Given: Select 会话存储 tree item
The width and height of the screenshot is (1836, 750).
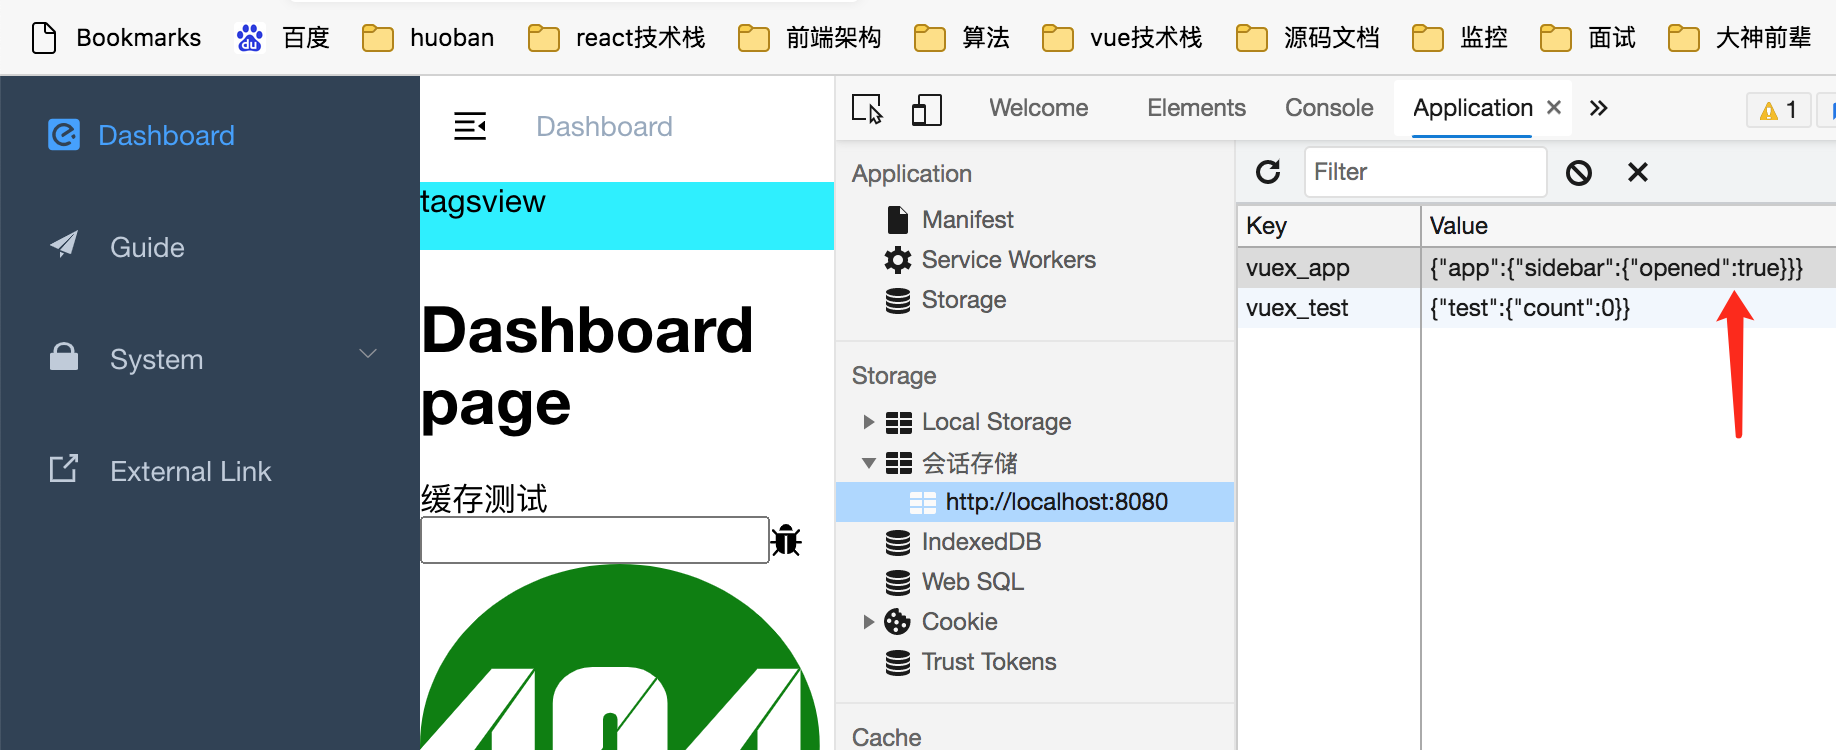Looking at the screenshot, I should pos(969,463).
